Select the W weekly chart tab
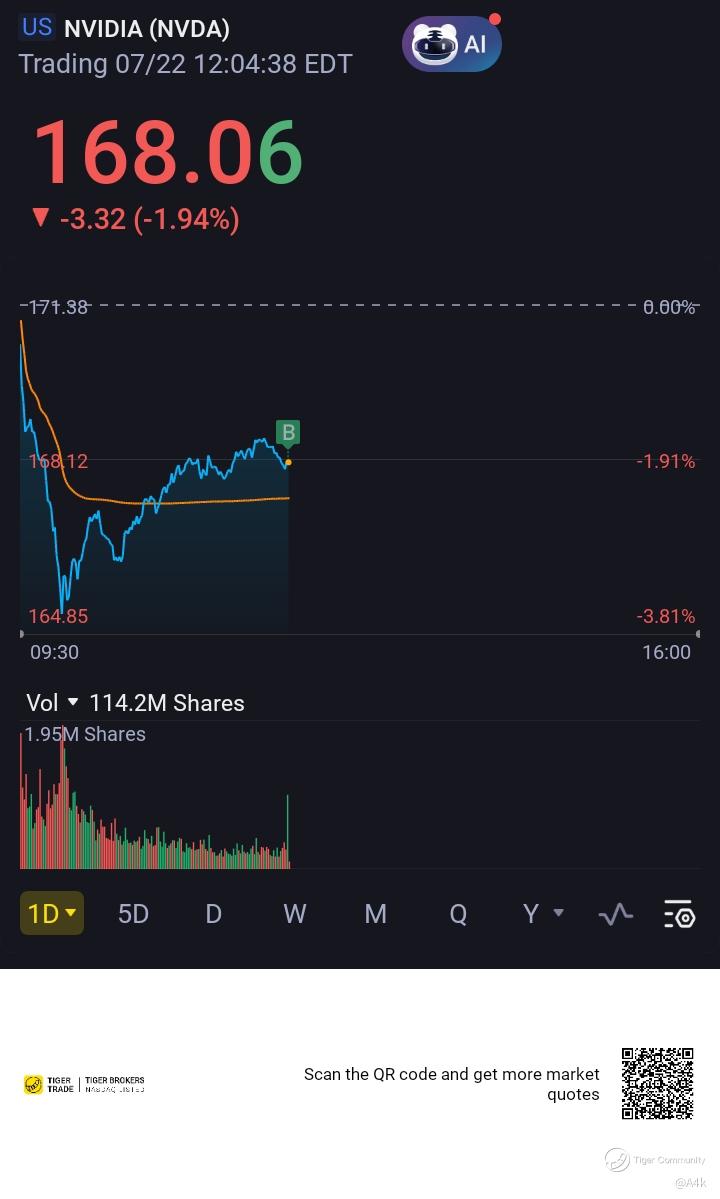720x1199 pixels. coord(295,914)
